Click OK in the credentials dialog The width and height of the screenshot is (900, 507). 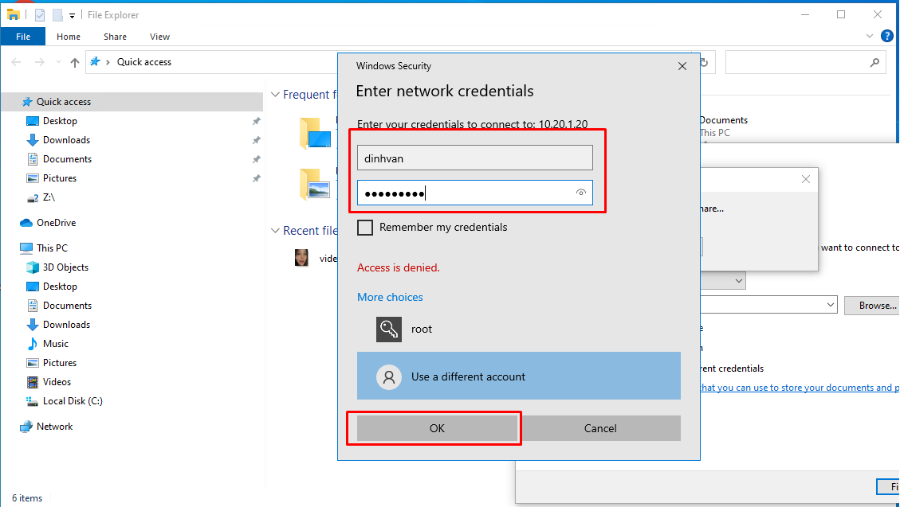click(437, 428)
